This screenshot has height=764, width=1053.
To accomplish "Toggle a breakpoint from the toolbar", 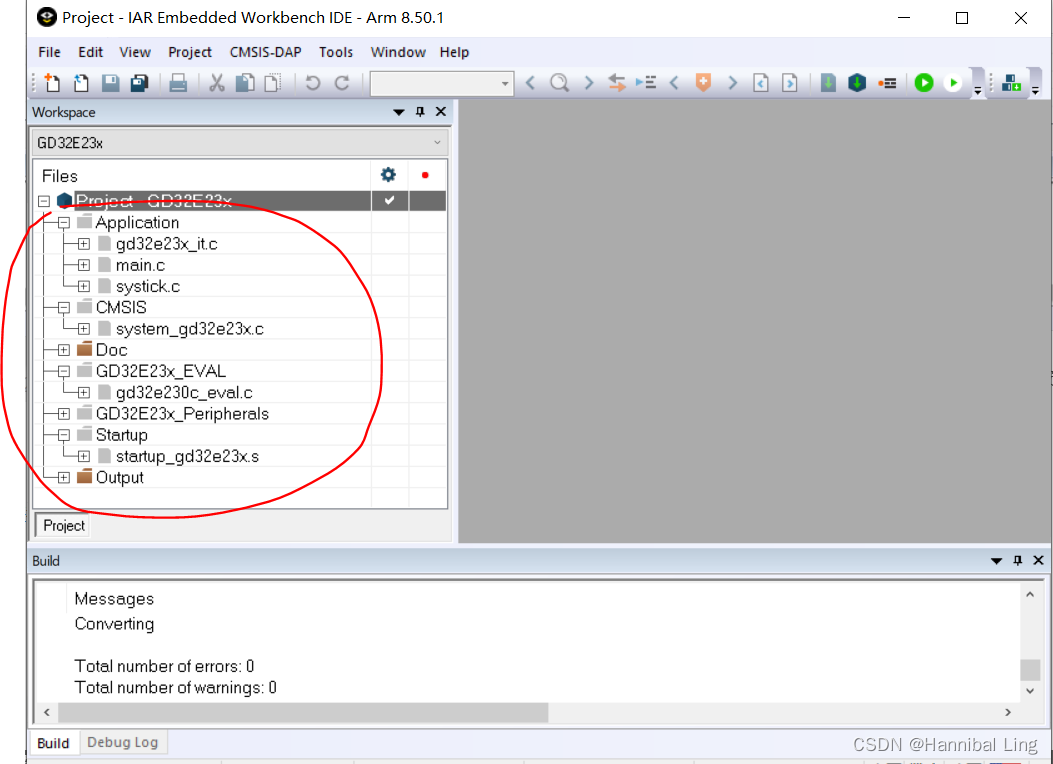I will (887, 83).
